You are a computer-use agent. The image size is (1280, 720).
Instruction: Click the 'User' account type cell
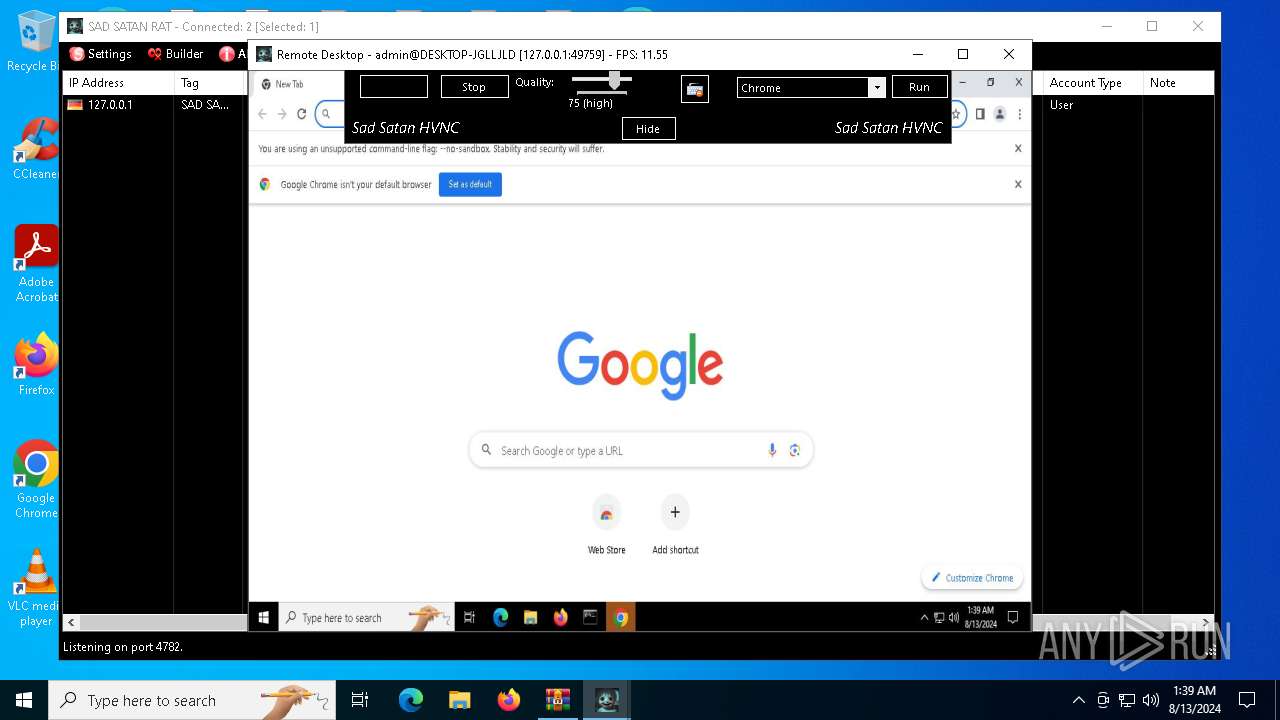point(1061,104)
